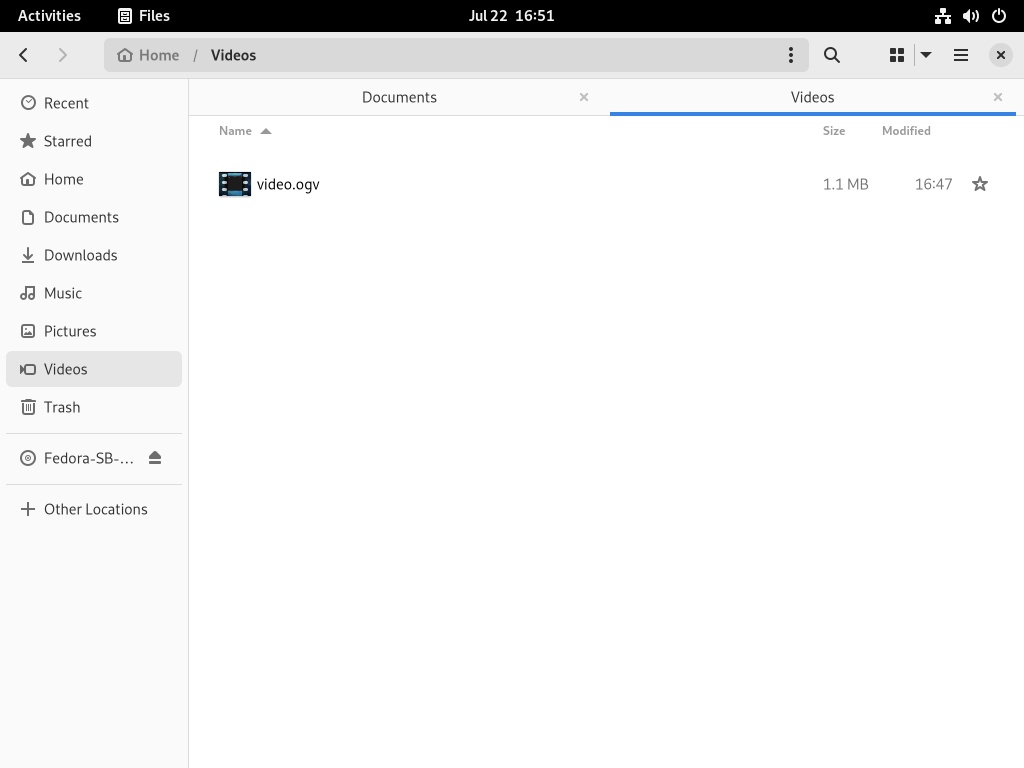Go forward using the forward arrow
1024x768 pixels.
coord(63,55)
